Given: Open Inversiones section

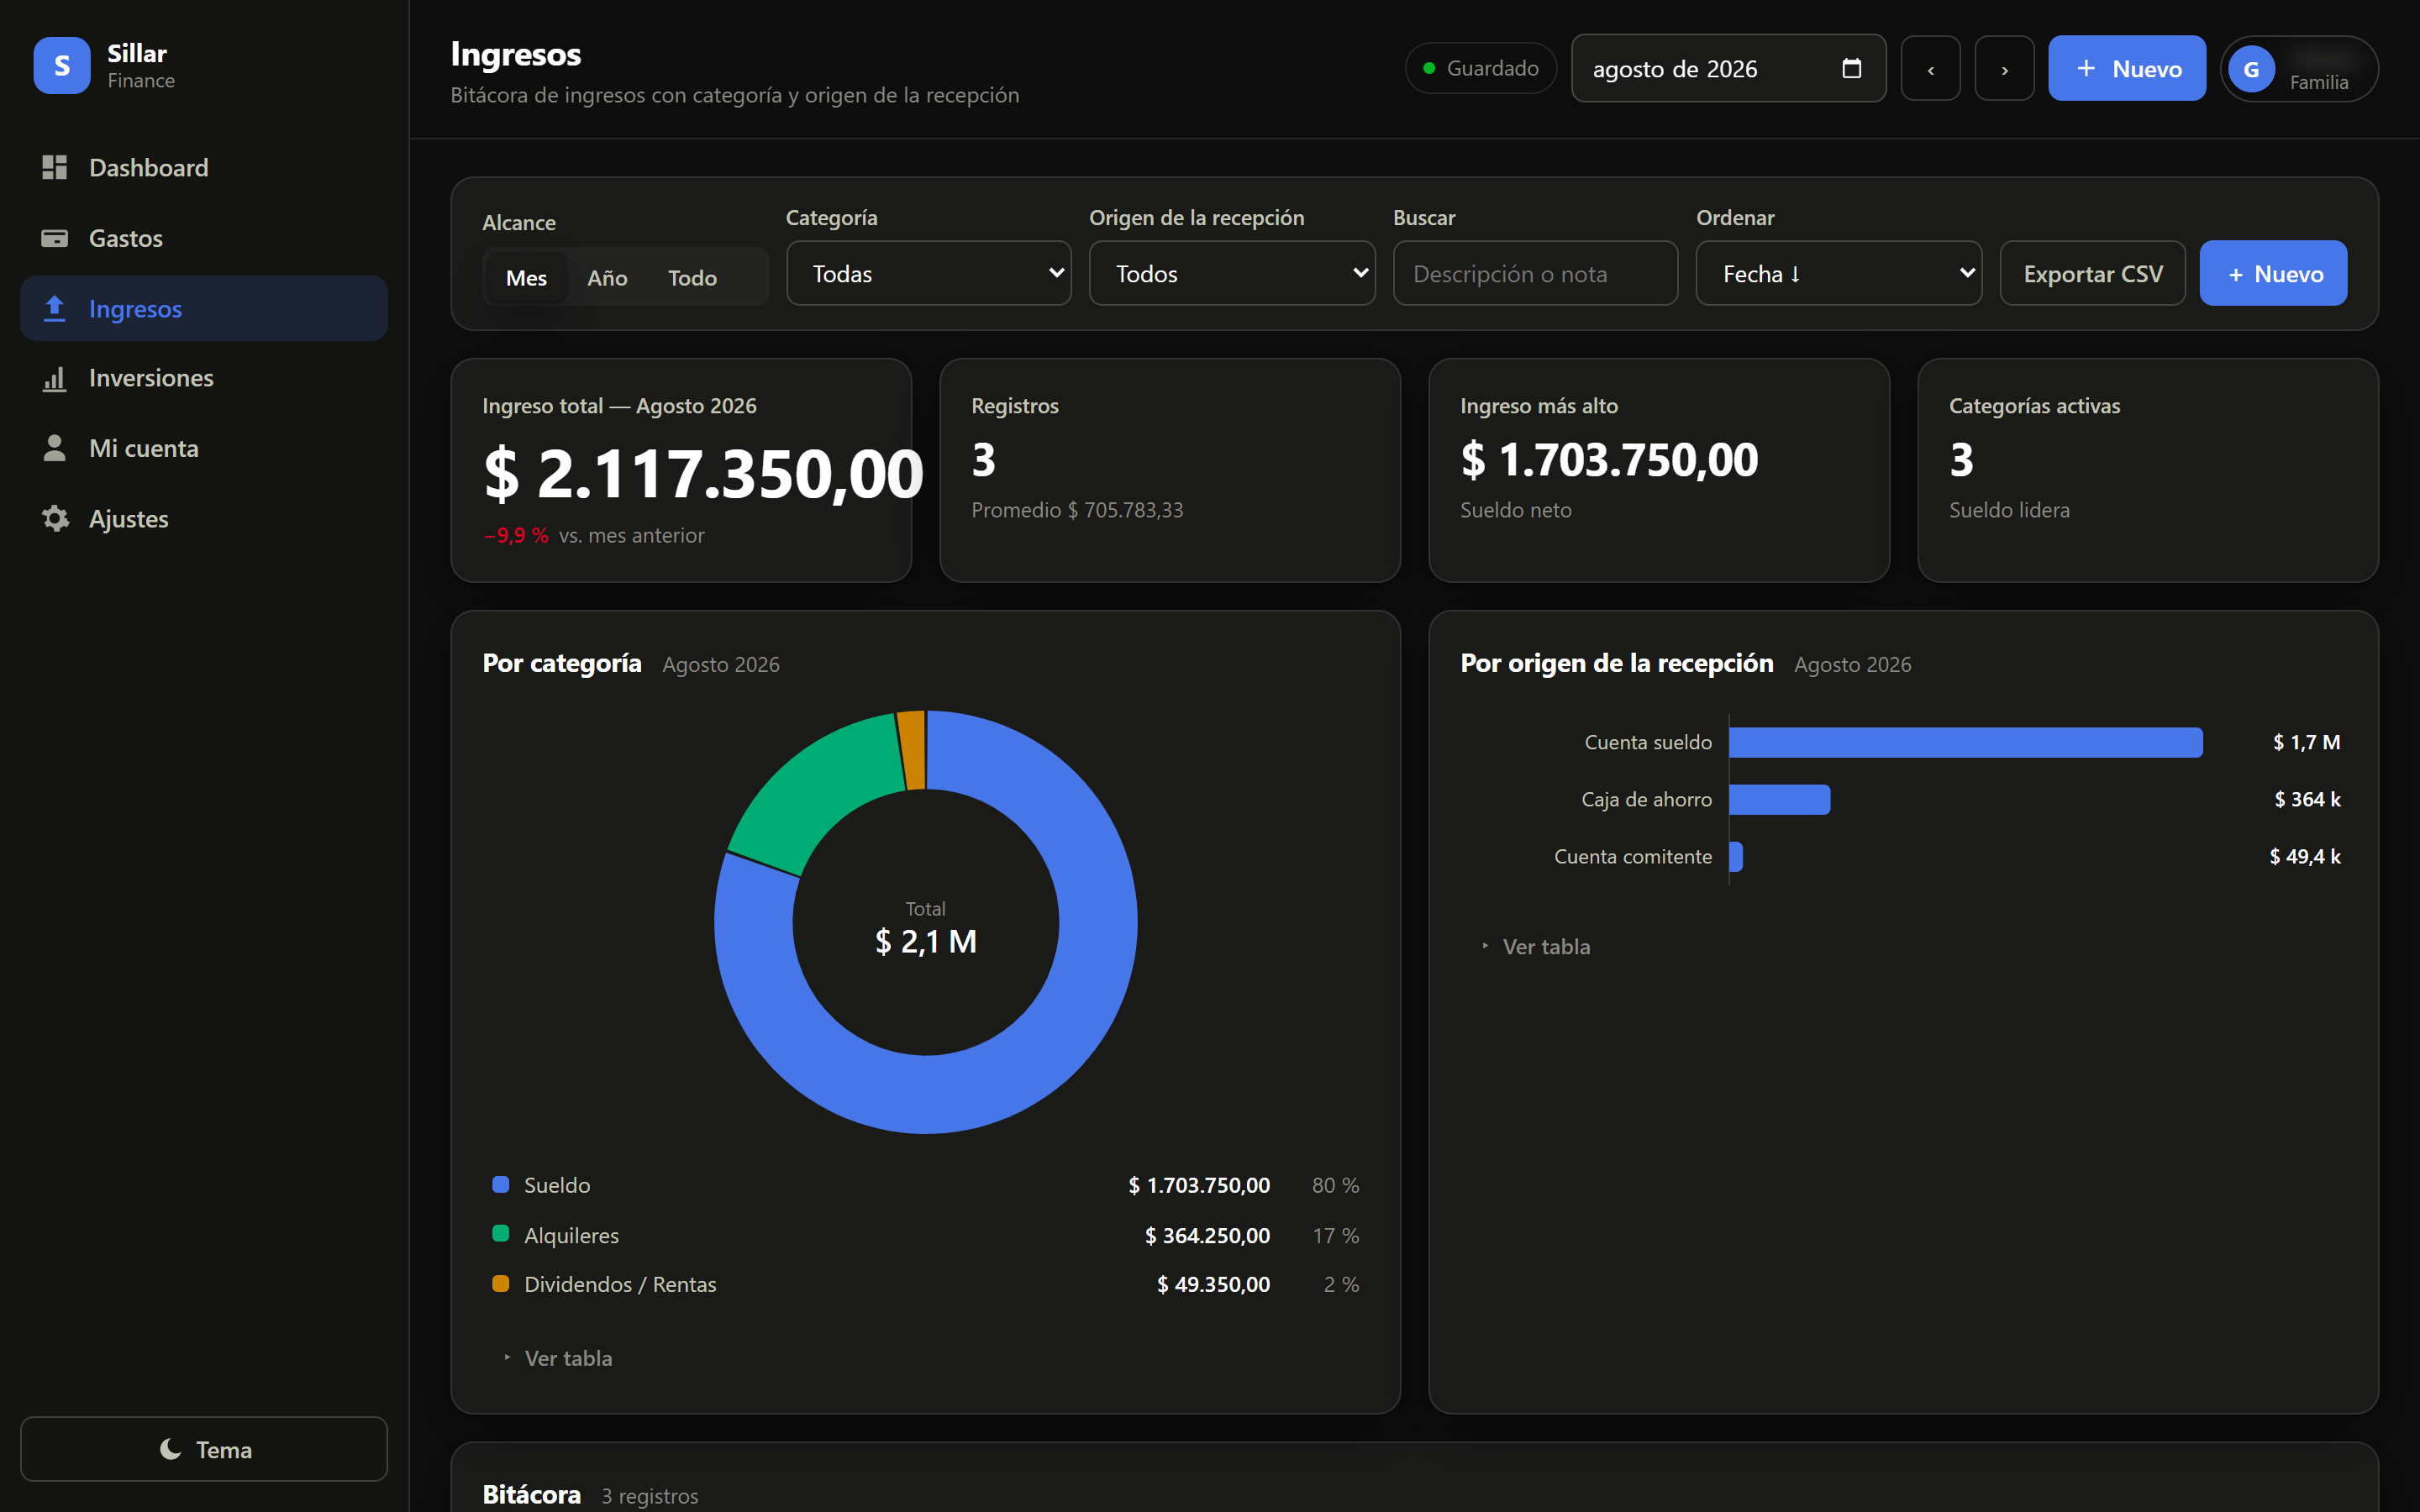Looking at the screenshot, I should click(204, 378).
